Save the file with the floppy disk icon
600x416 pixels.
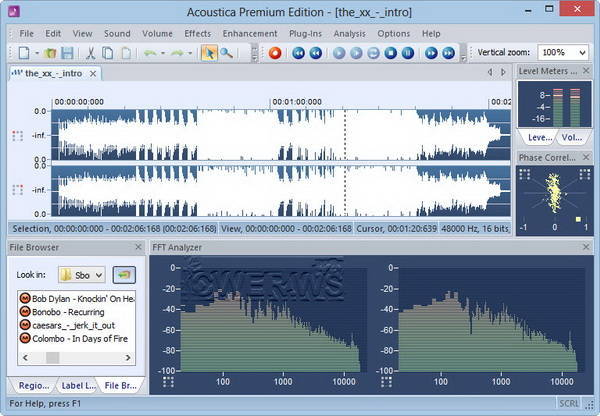[67, 52]
